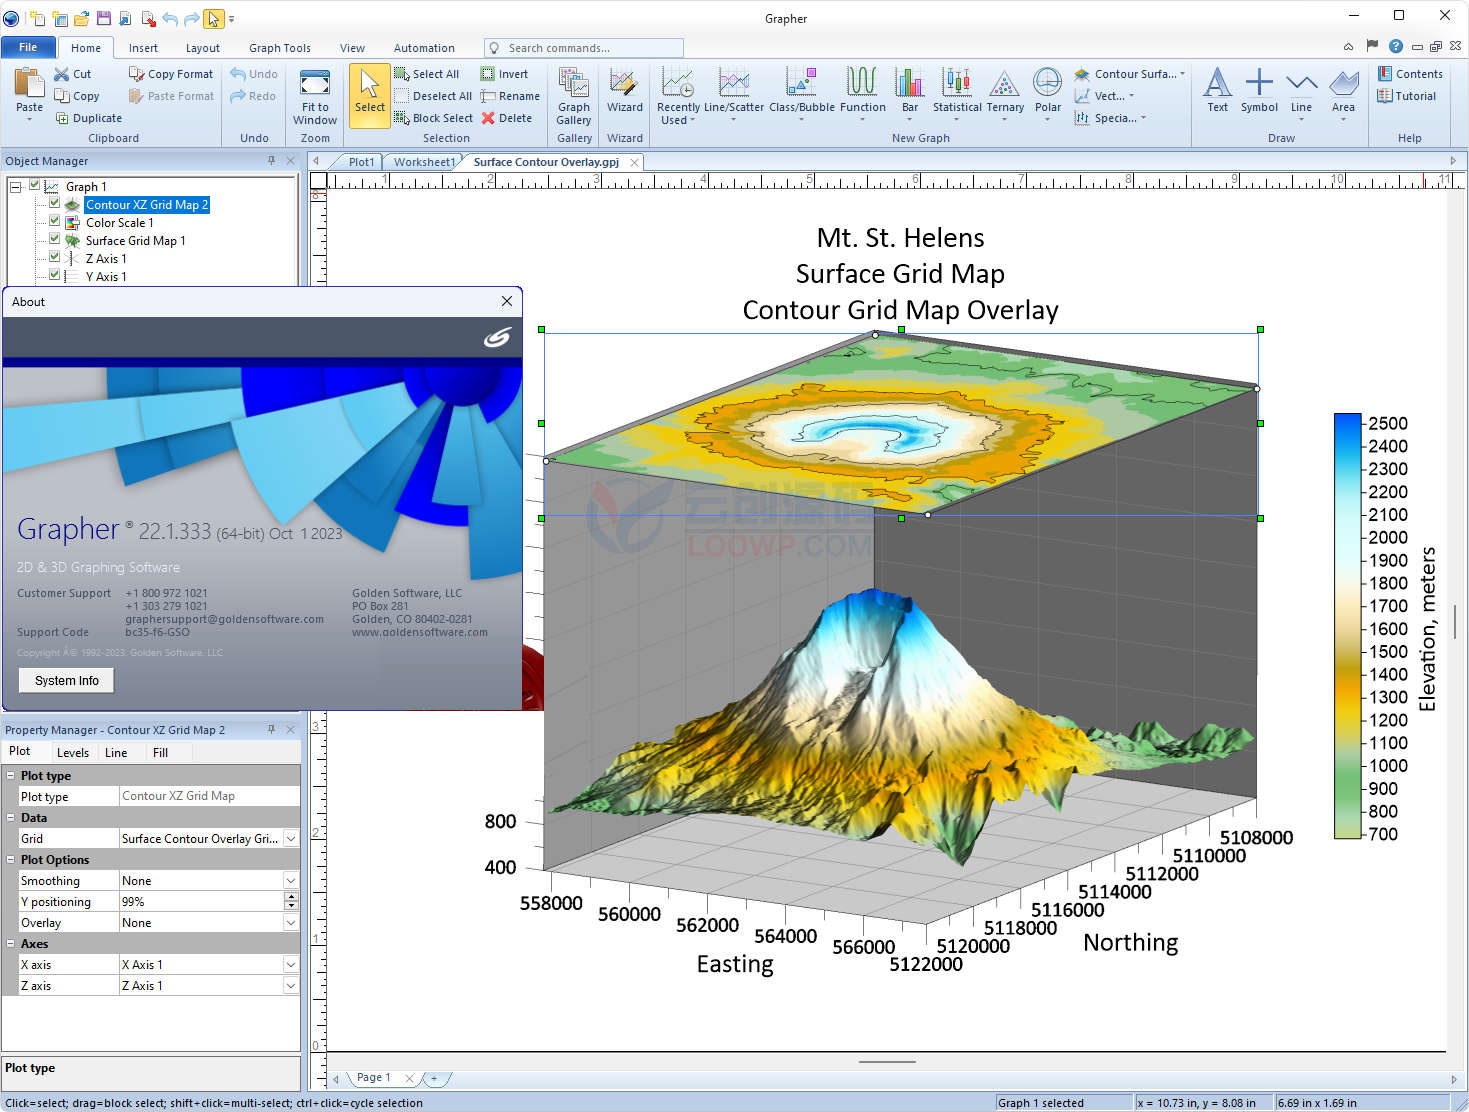Choose Class/Bubble graph type icon
This screenshot has height=1112, width=1469.
click(x=801, y=83)
